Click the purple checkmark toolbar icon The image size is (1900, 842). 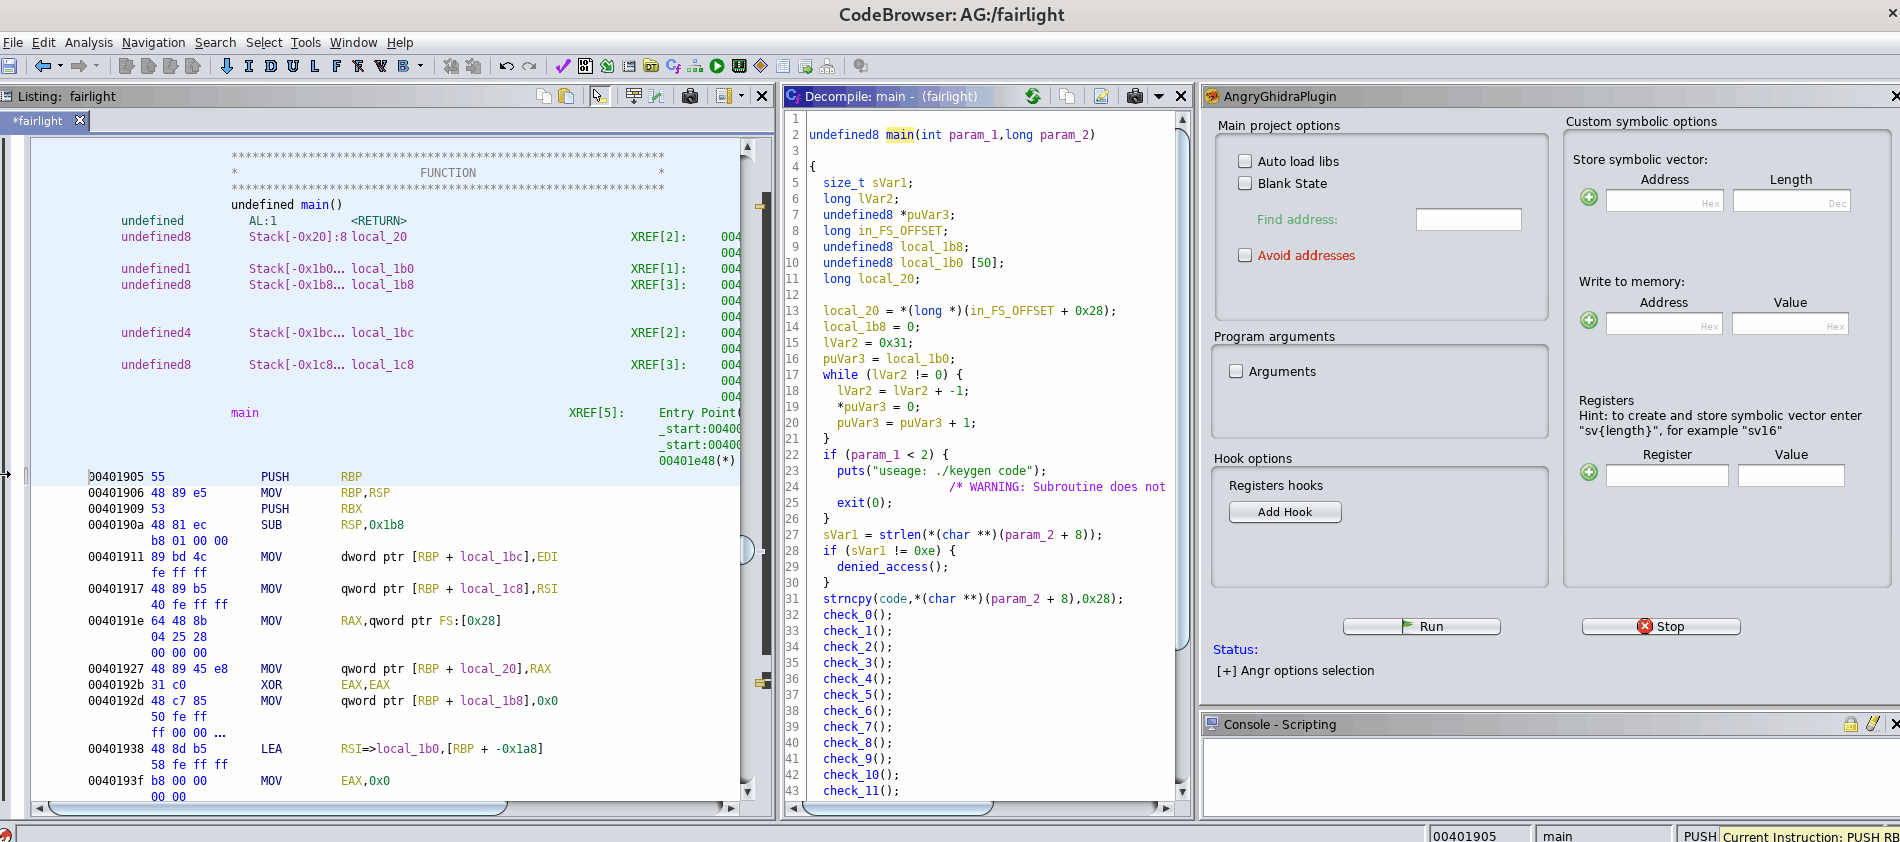click(563, 66)
